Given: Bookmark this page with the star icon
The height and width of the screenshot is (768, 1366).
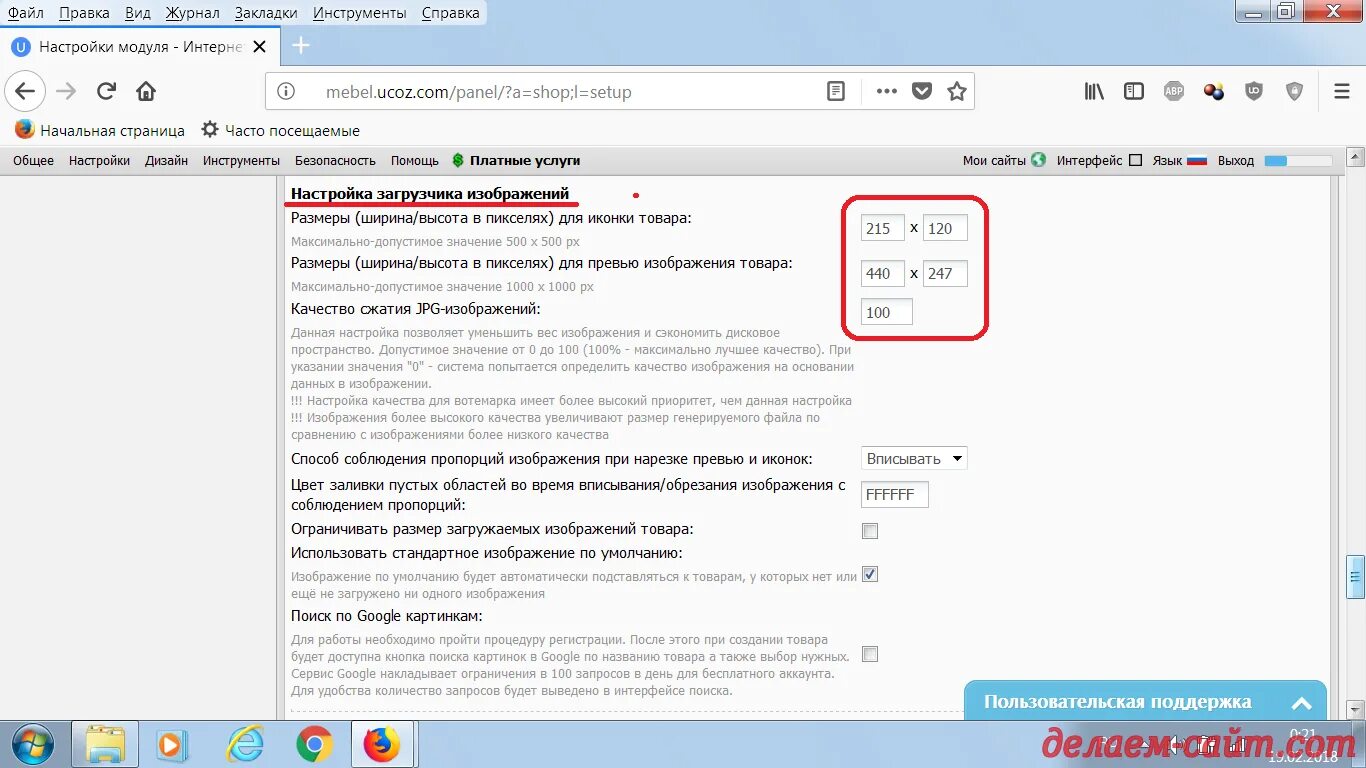Looking at the screenshot, I should pos(957,92).
